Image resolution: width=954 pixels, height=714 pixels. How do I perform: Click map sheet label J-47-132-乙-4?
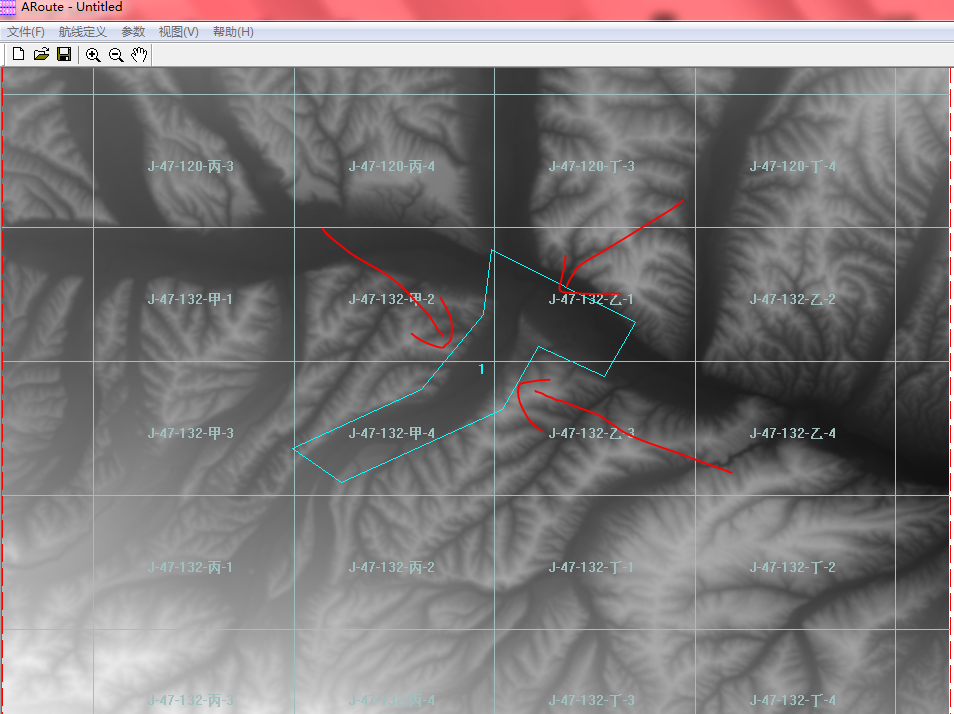pyautogui.click(x=792, y=433)
